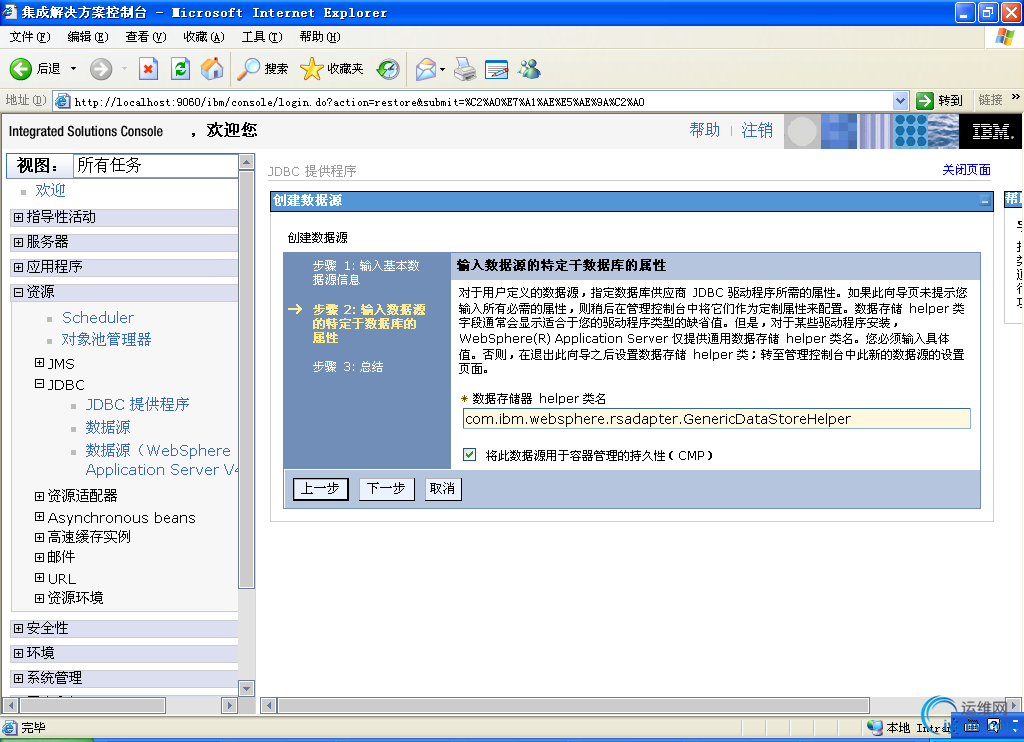Expand the 环境 section
The height and width of the screenshot is (742, 1024).
click(x=18, y=653)
